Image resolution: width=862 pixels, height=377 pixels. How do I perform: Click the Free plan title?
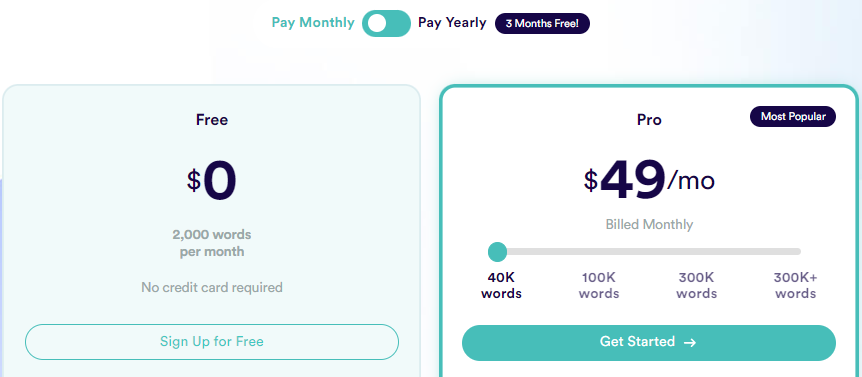[x=212, y=120]
